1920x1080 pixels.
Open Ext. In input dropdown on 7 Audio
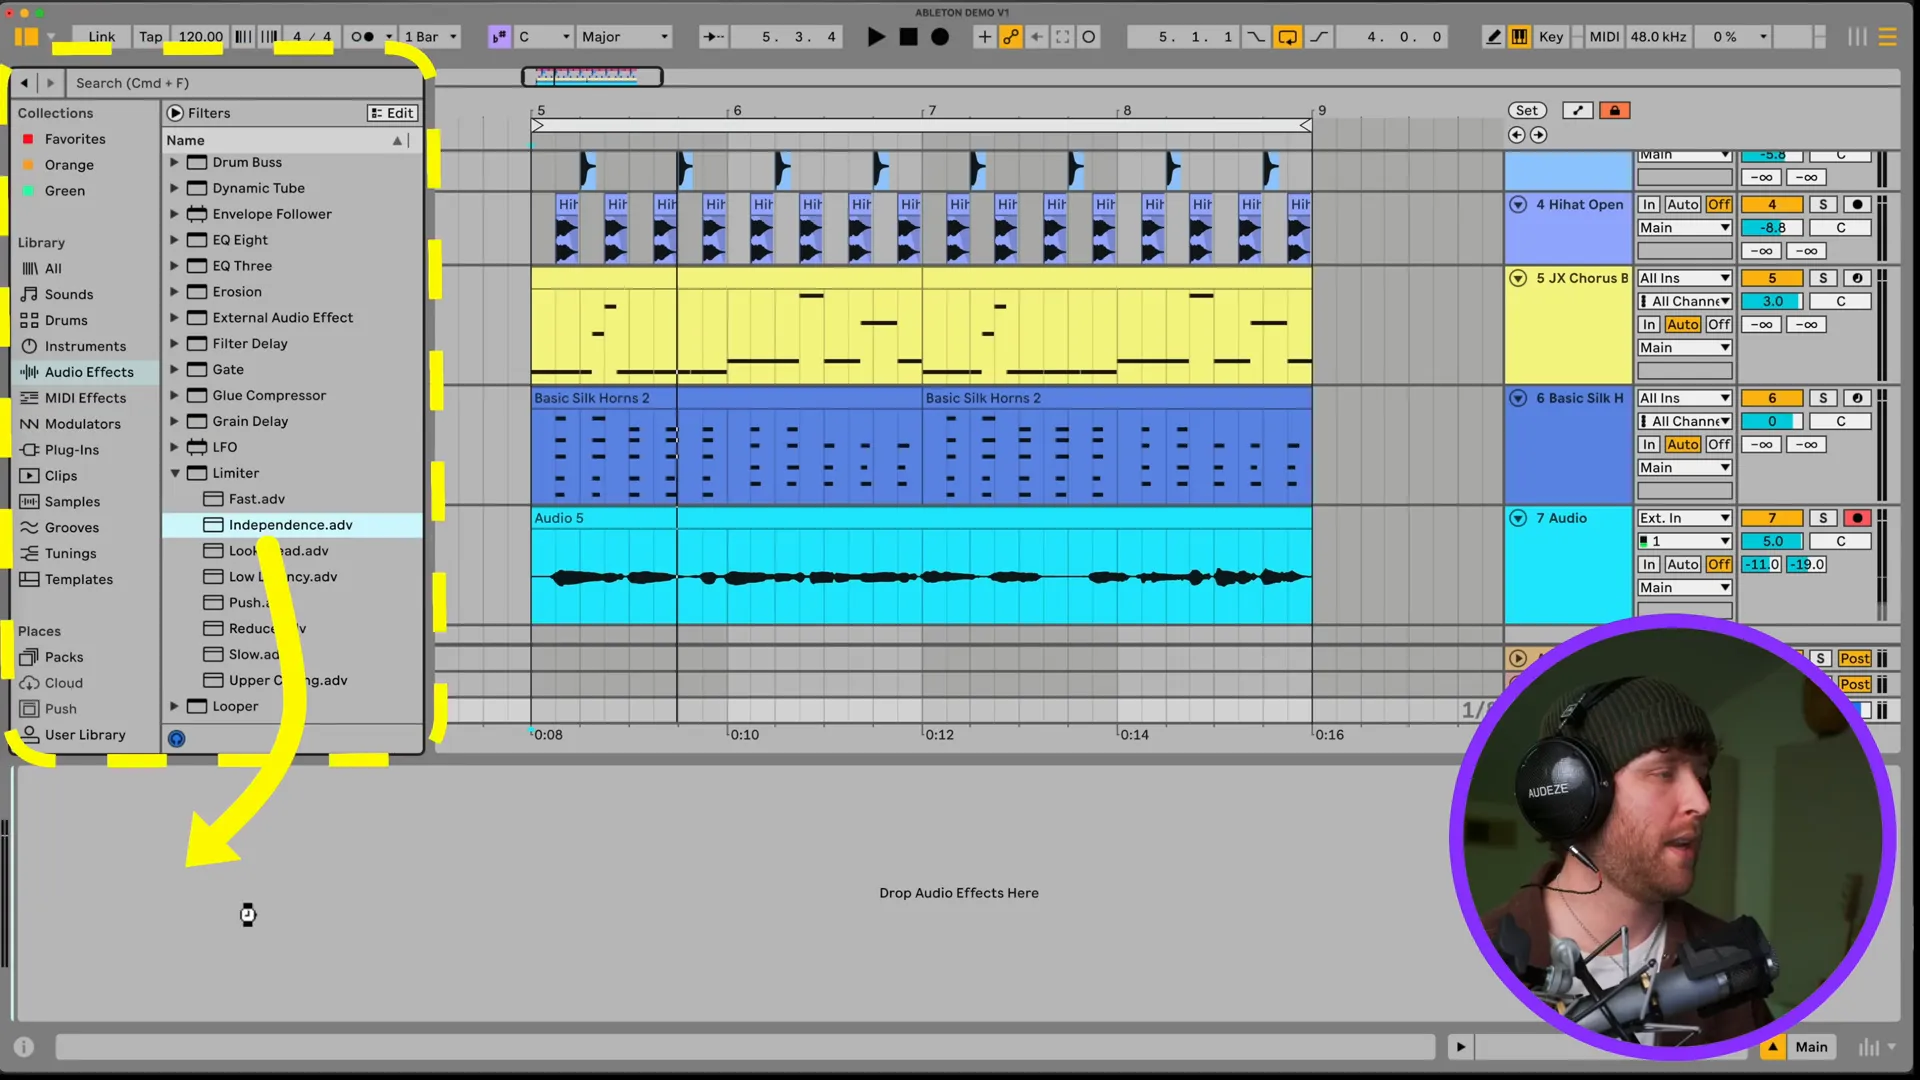(1685, 518)
